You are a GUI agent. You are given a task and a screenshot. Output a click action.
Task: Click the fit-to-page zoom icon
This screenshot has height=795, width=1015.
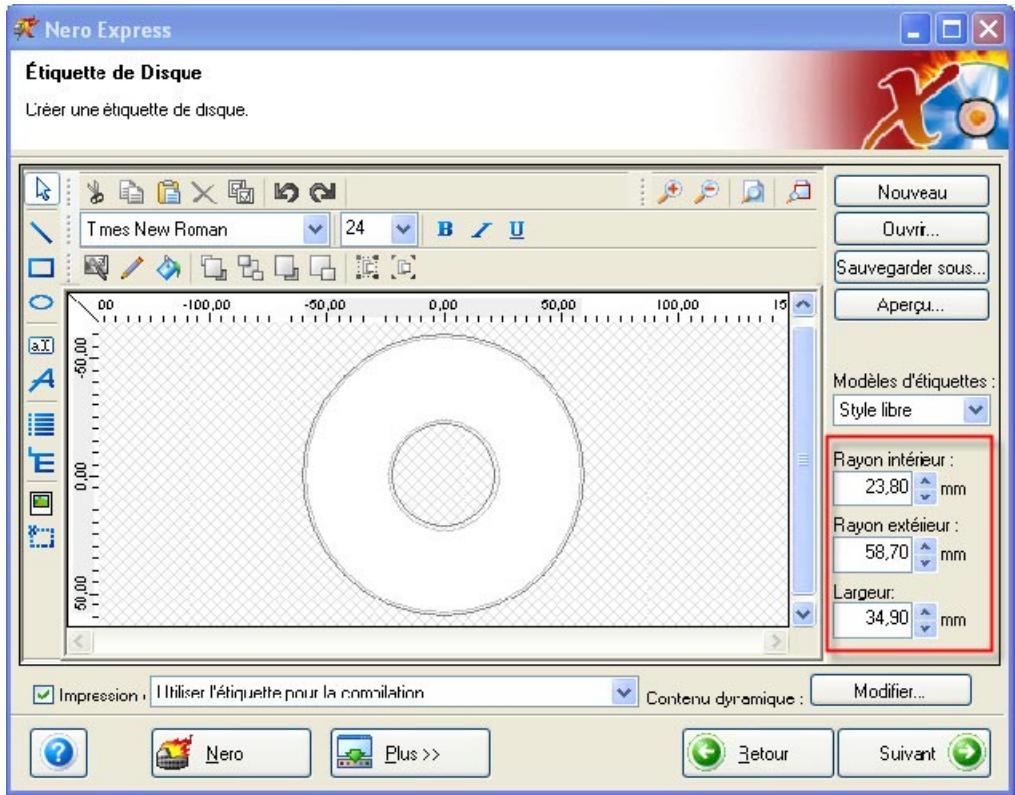pos(752,192)
